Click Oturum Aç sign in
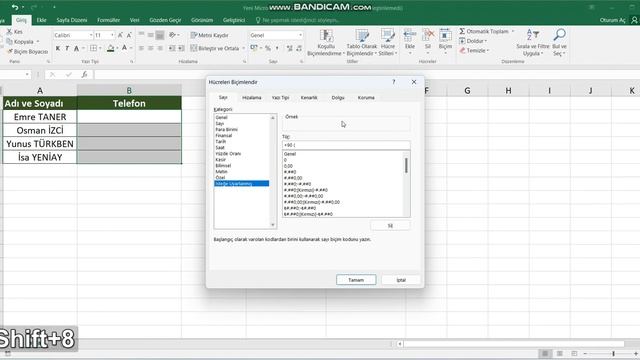The width and height of the screenshot is (640, 360). pyautogui.click(x=613, y=20)
